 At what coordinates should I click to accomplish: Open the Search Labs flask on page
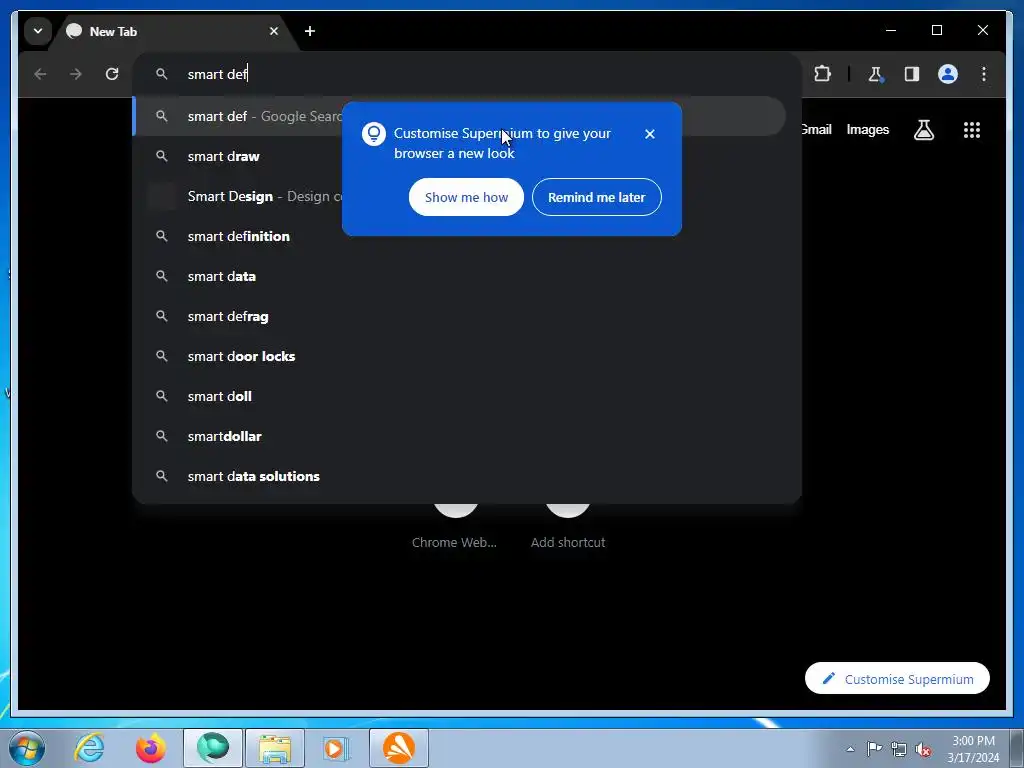(923, 130)
